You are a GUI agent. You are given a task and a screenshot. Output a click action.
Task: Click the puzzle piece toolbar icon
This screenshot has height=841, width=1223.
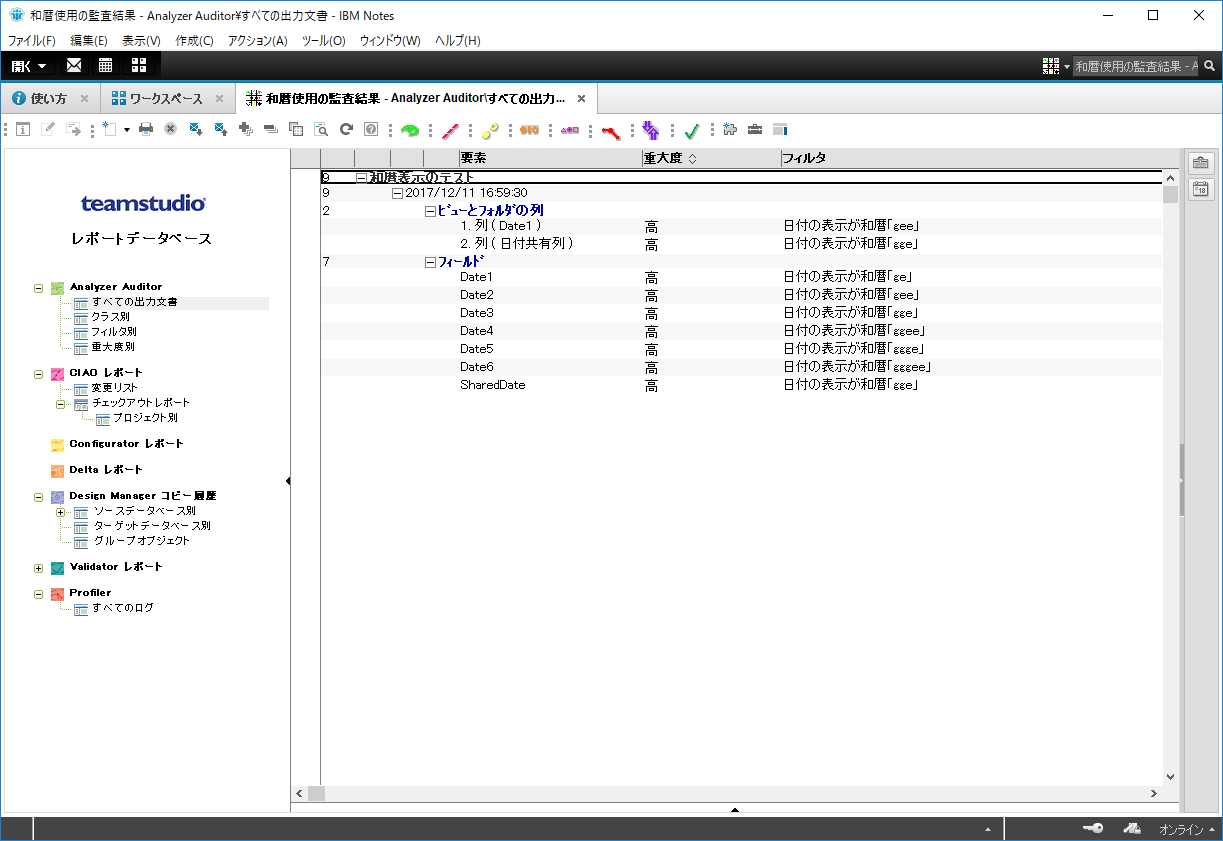[x=730, y=129]
